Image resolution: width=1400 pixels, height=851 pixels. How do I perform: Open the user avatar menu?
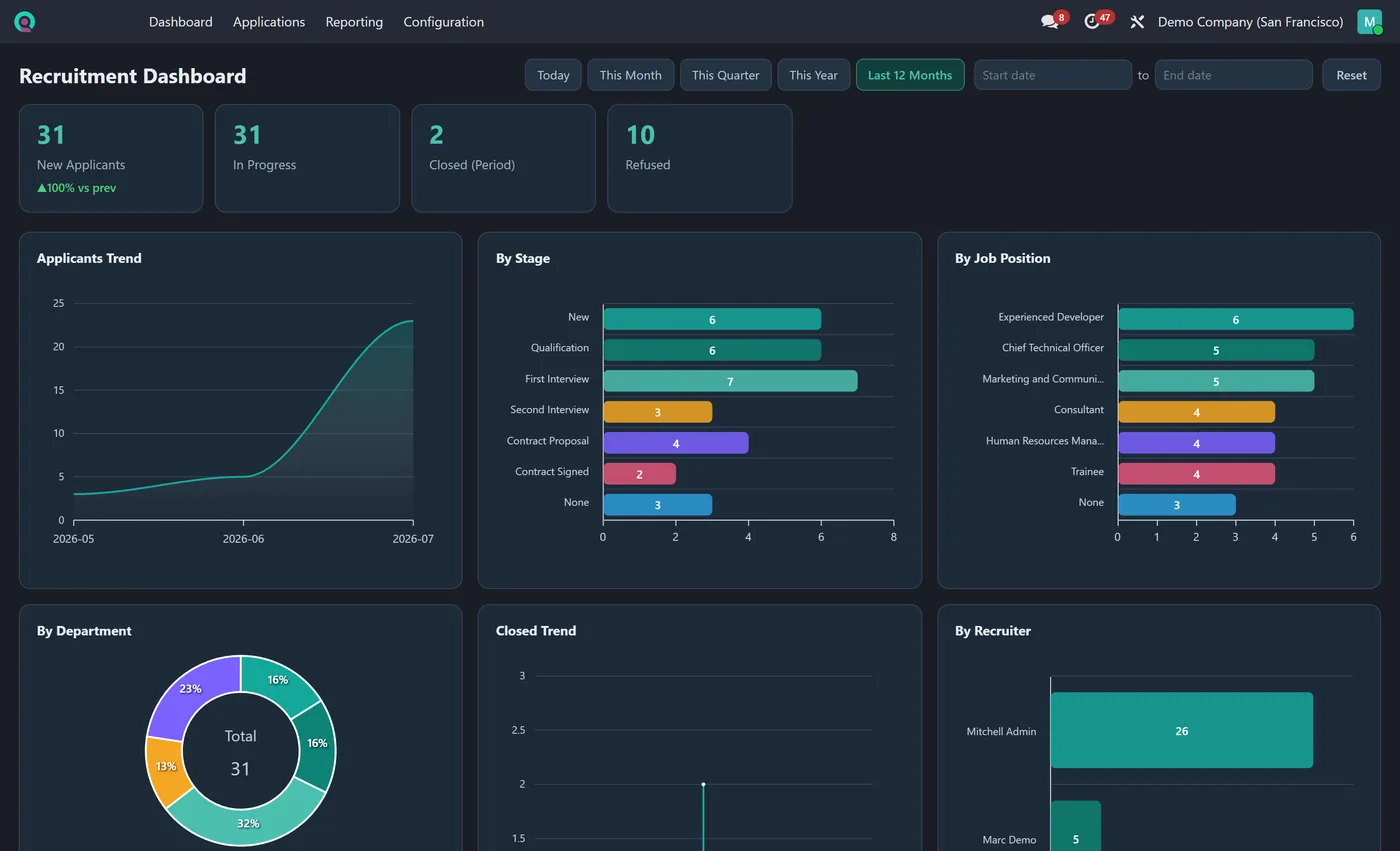click(x=1369, y=21)
